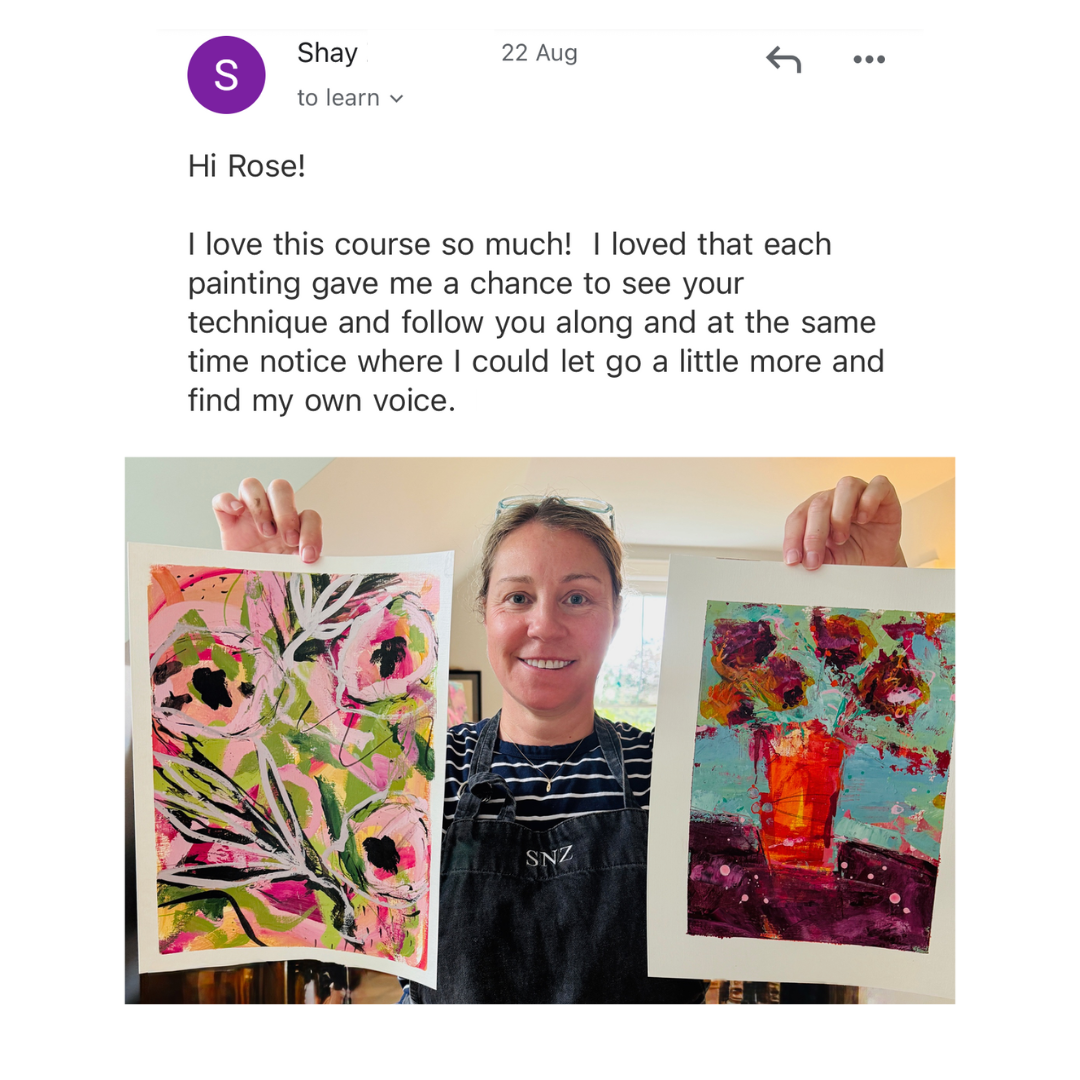This screenshot has height=1080, width=1080.
Task: Click the 'Hi Rose!' greeting line
Action: pyautogui.click(x=247, y=166)
